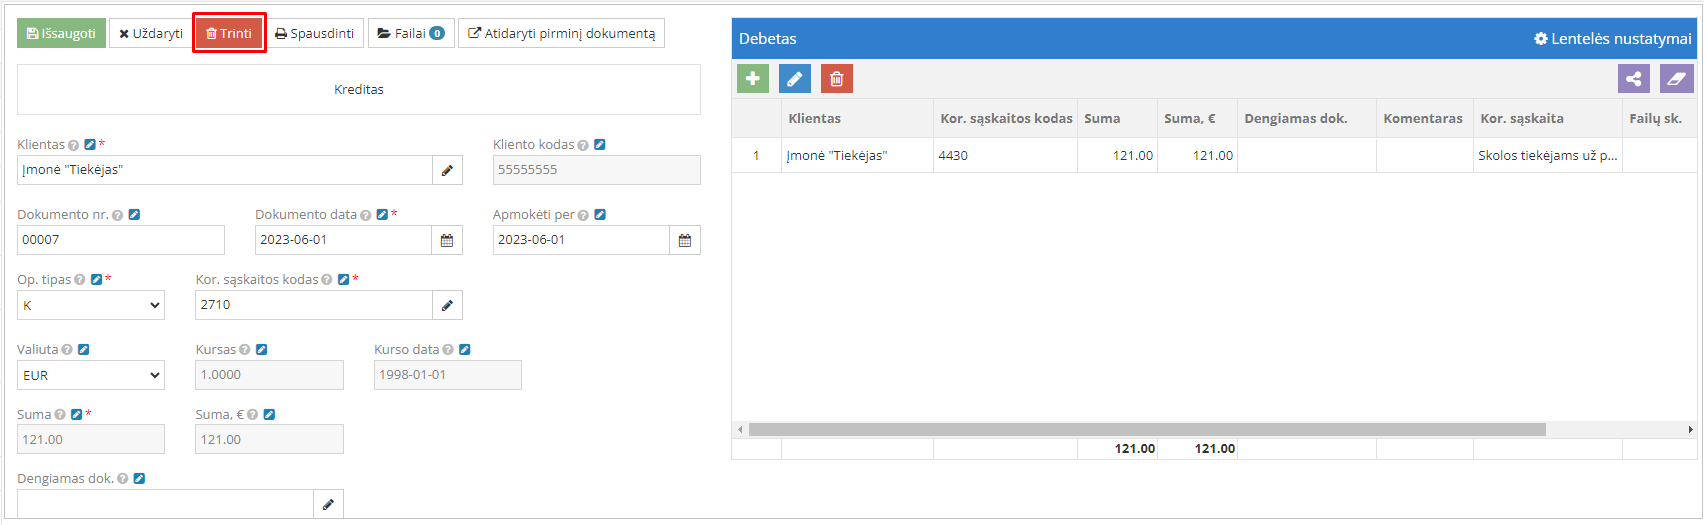Click pencil icon beside Klientas field

tap(447, 170)
